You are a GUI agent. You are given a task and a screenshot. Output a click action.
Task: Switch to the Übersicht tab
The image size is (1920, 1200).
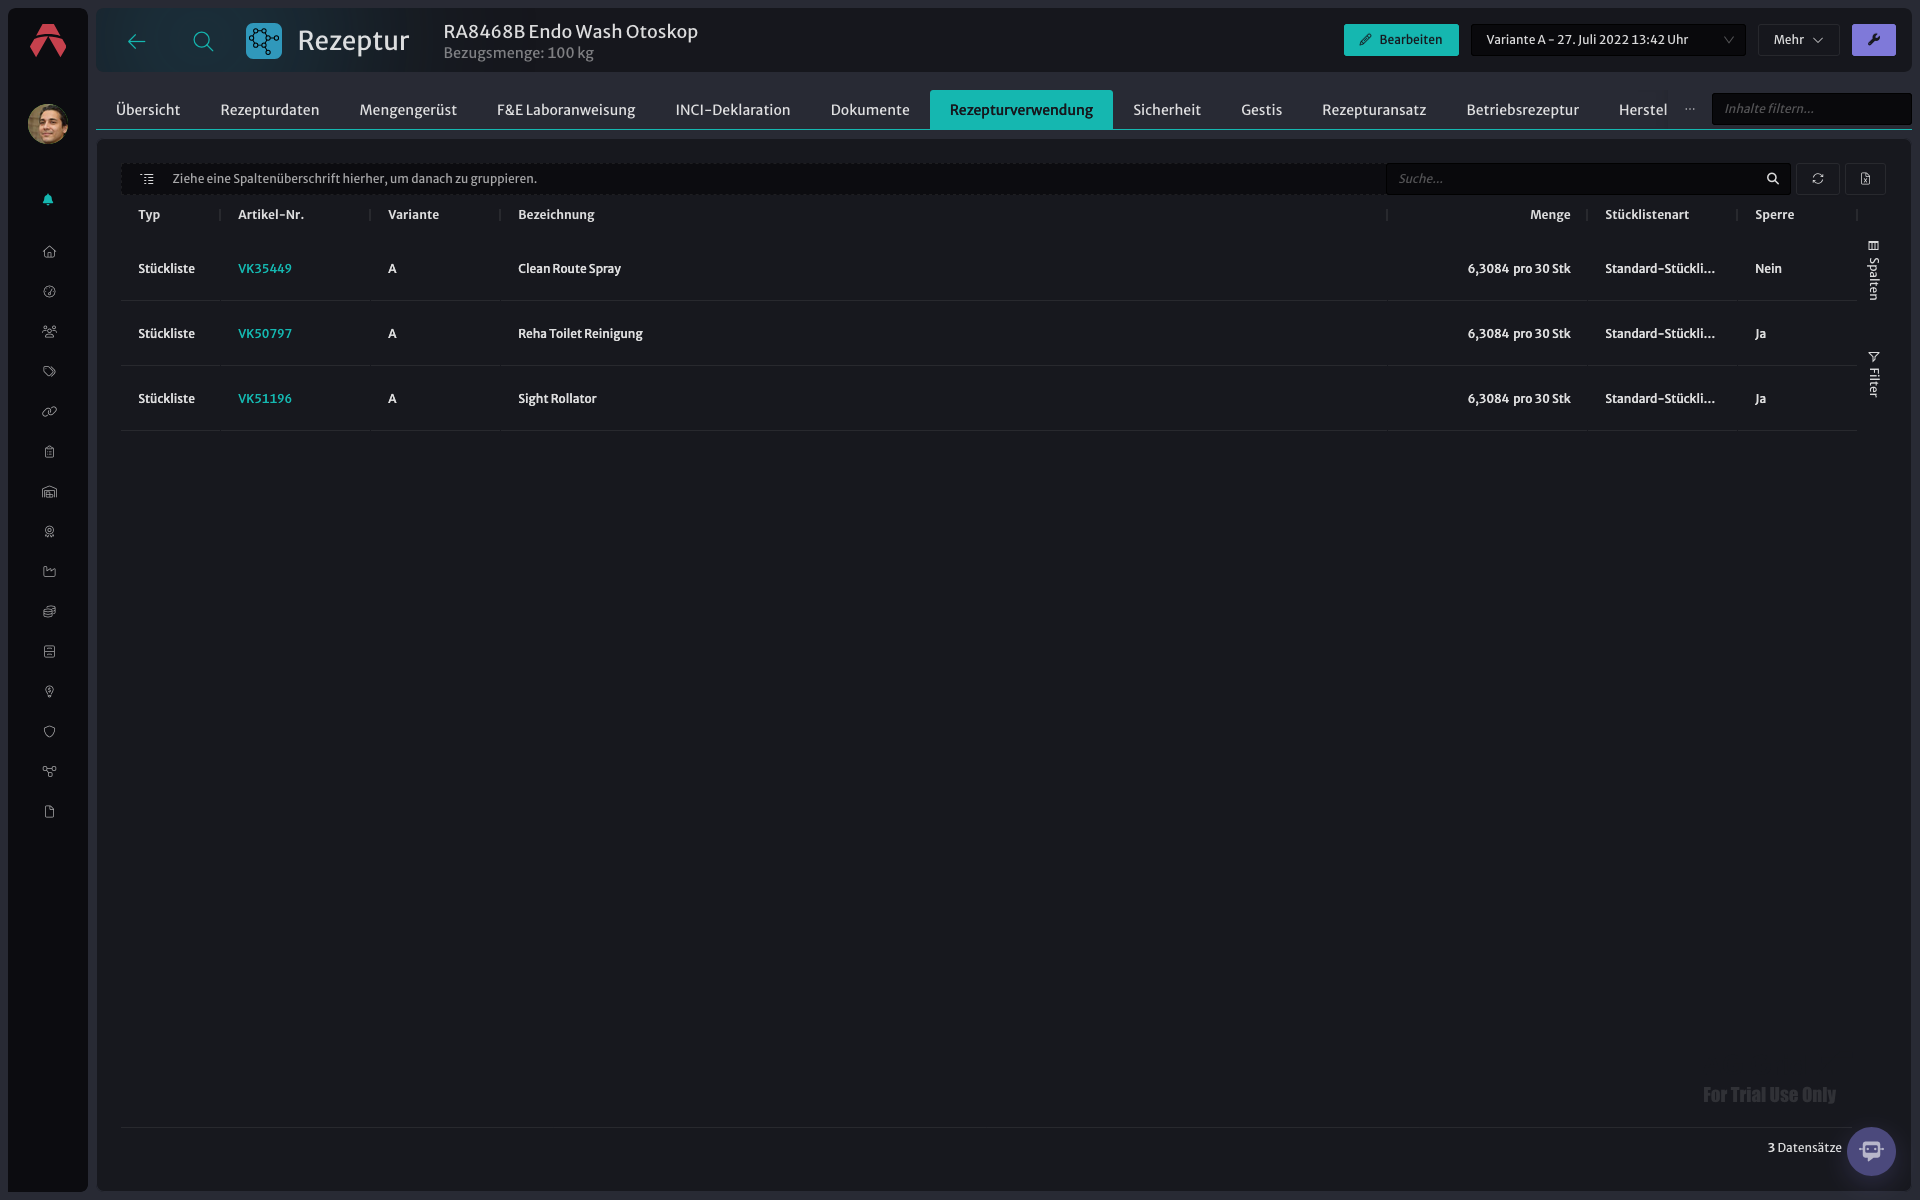click(148, 110)
